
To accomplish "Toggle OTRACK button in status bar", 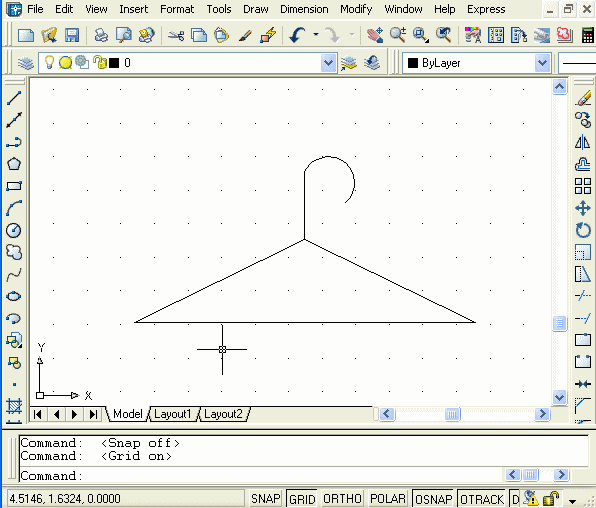I will pos(482,499).
